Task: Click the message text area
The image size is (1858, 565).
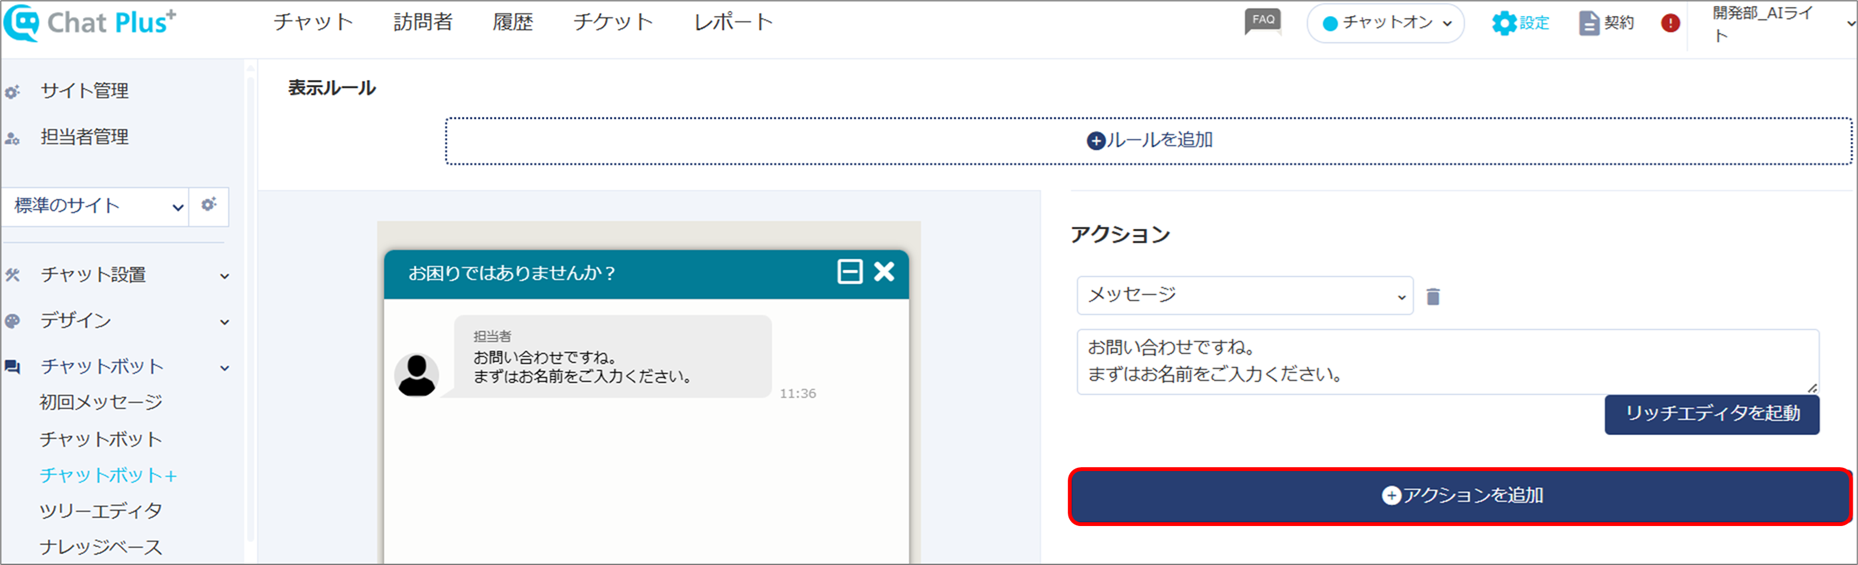Action: pyautogui.click(x=1447, y=361)
